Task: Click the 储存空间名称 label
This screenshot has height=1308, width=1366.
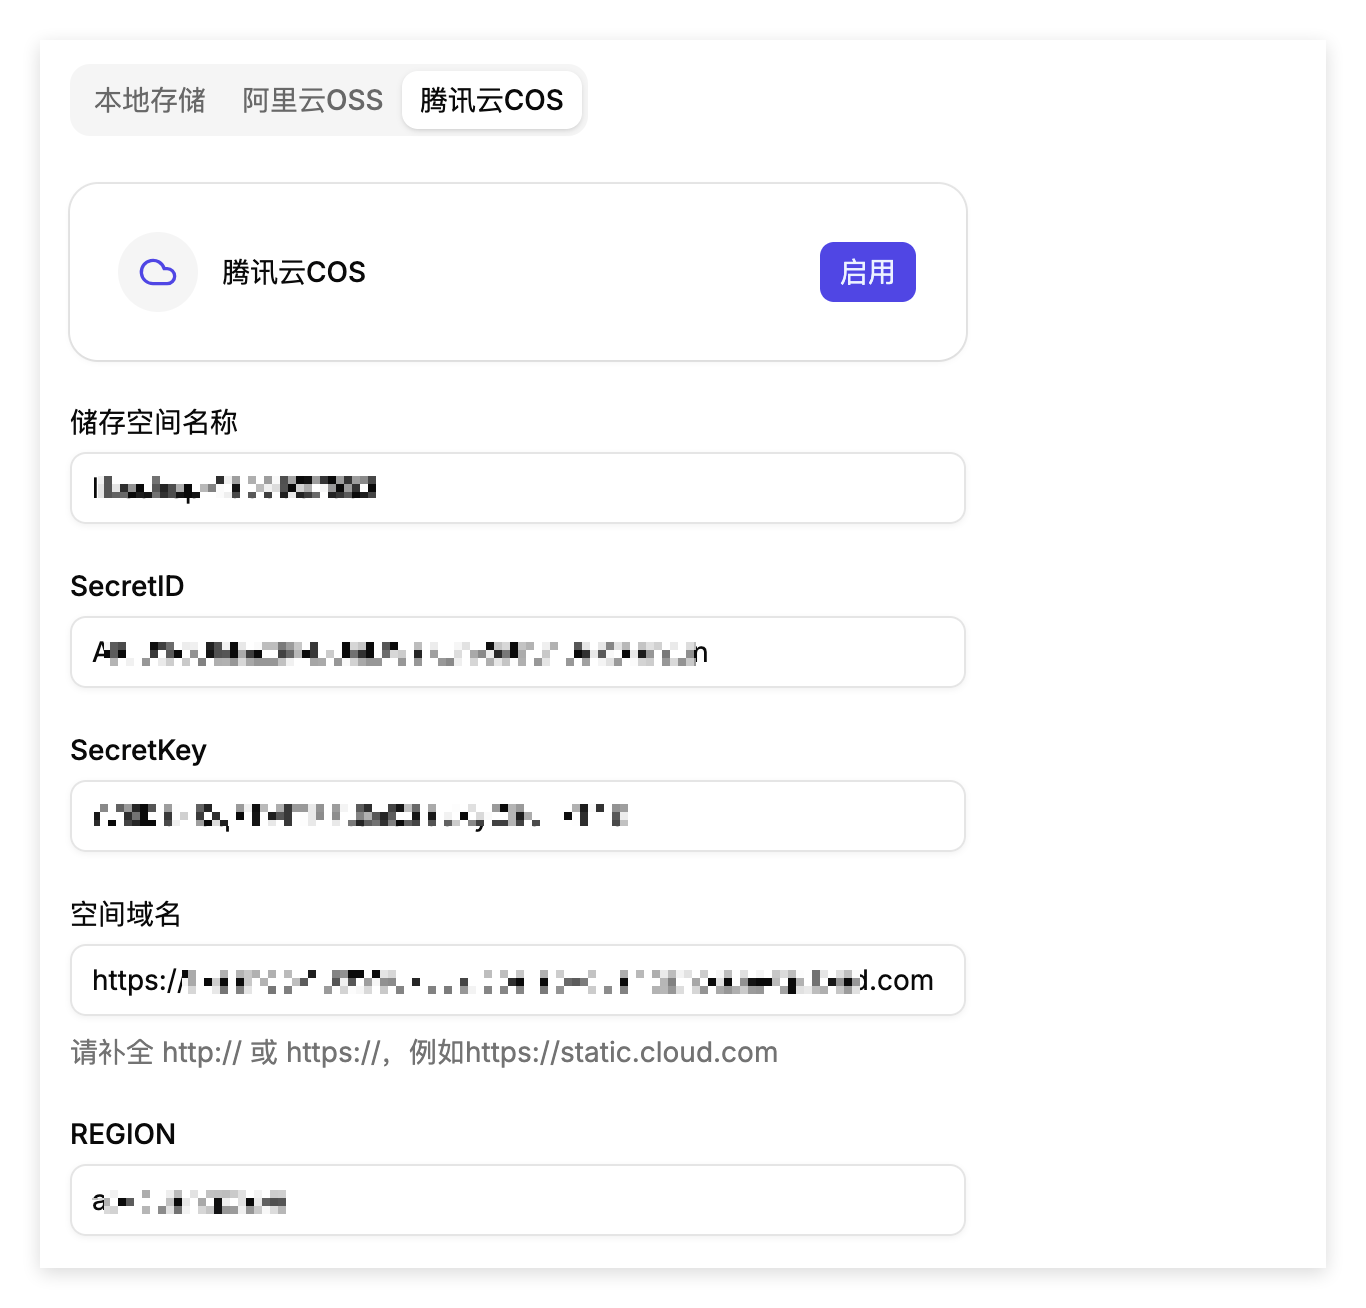Action: (154, 422)
